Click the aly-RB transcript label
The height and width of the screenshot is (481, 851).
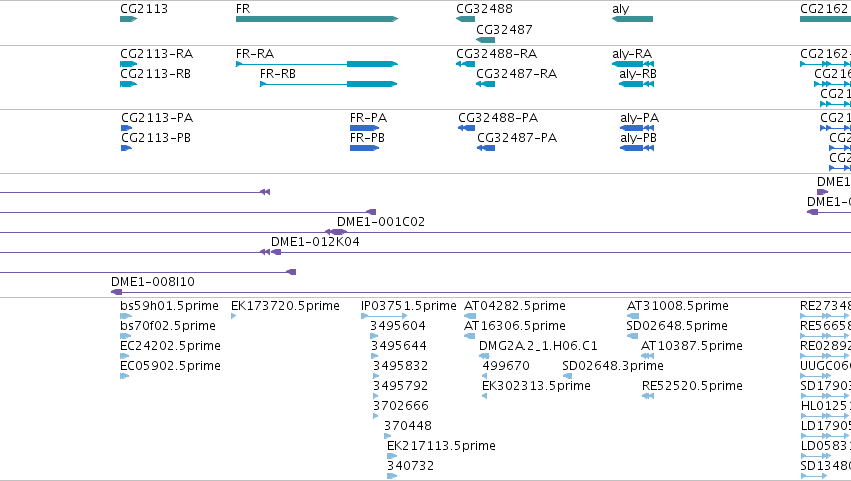pyautogui.click(x=638, y=74)
